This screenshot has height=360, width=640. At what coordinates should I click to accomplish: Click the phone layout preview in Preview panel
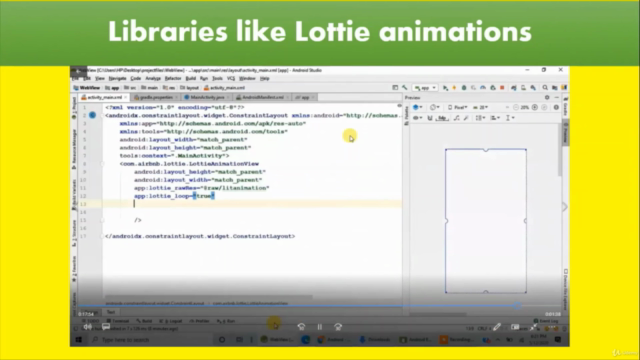point(486,221)
